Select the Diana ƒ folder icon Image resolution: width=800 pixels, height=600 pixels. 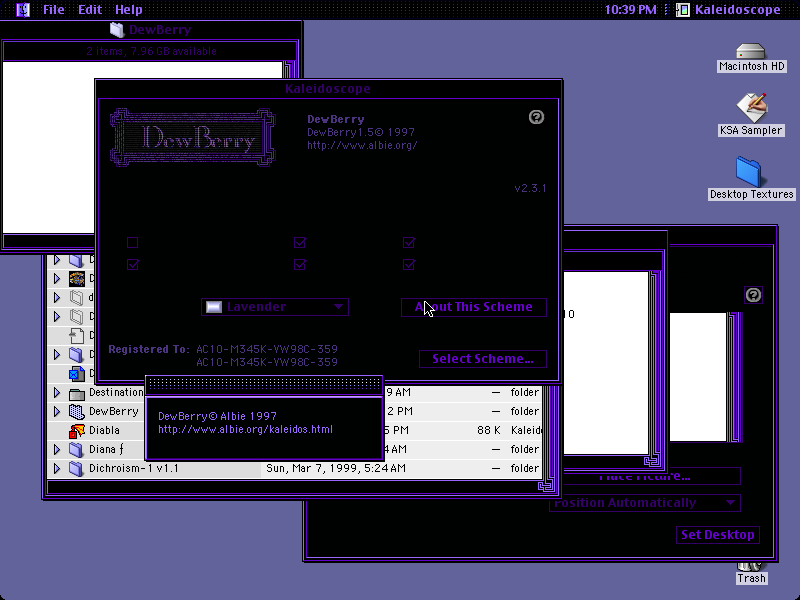[77, 449]
